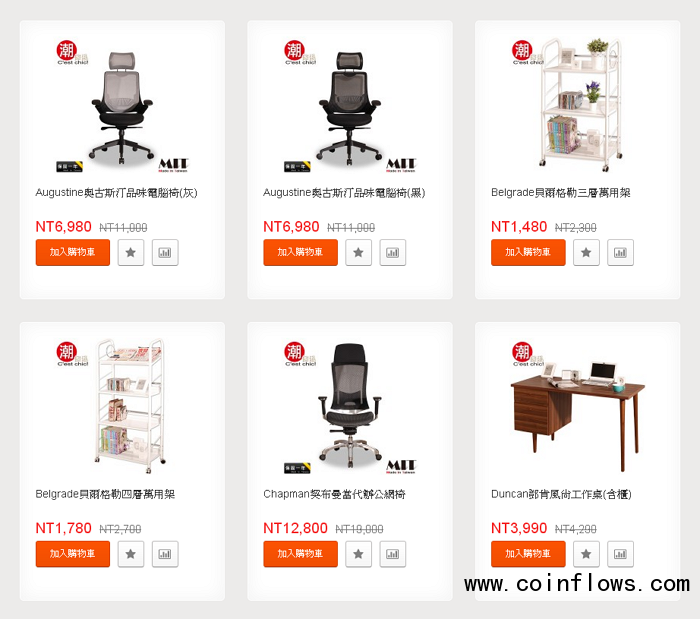Add grey Augustine chair to shopping cart

tap(73, 253)
